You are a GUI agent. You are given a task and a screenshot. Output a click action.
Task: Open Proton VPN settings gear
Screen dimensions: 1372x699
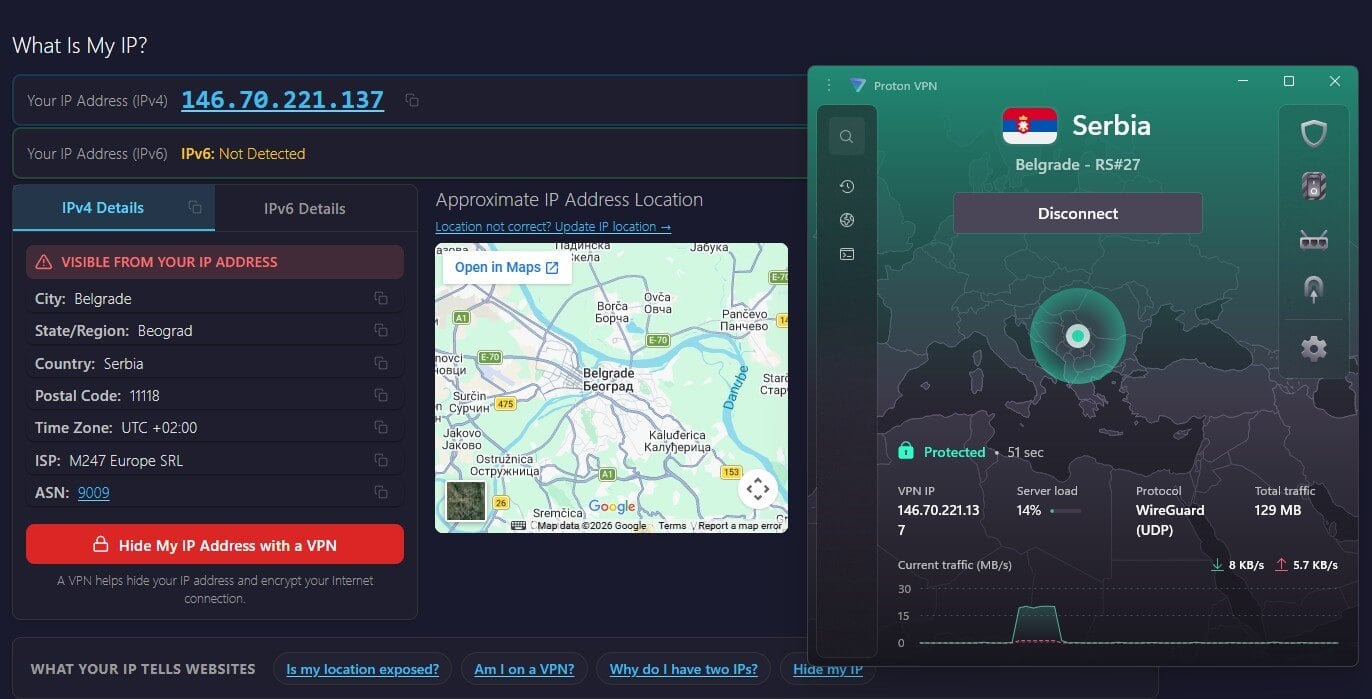click(x=1313, y=348)
